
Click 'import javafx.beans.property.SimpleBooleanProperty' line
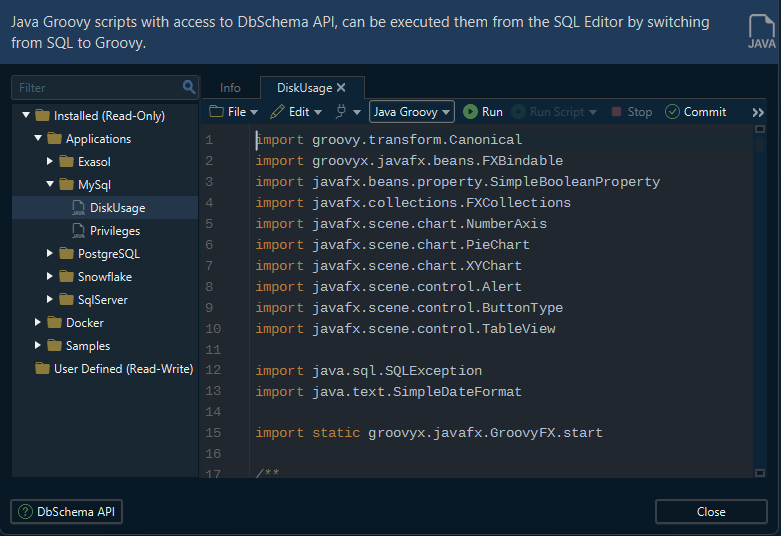[x=458, y=182]
